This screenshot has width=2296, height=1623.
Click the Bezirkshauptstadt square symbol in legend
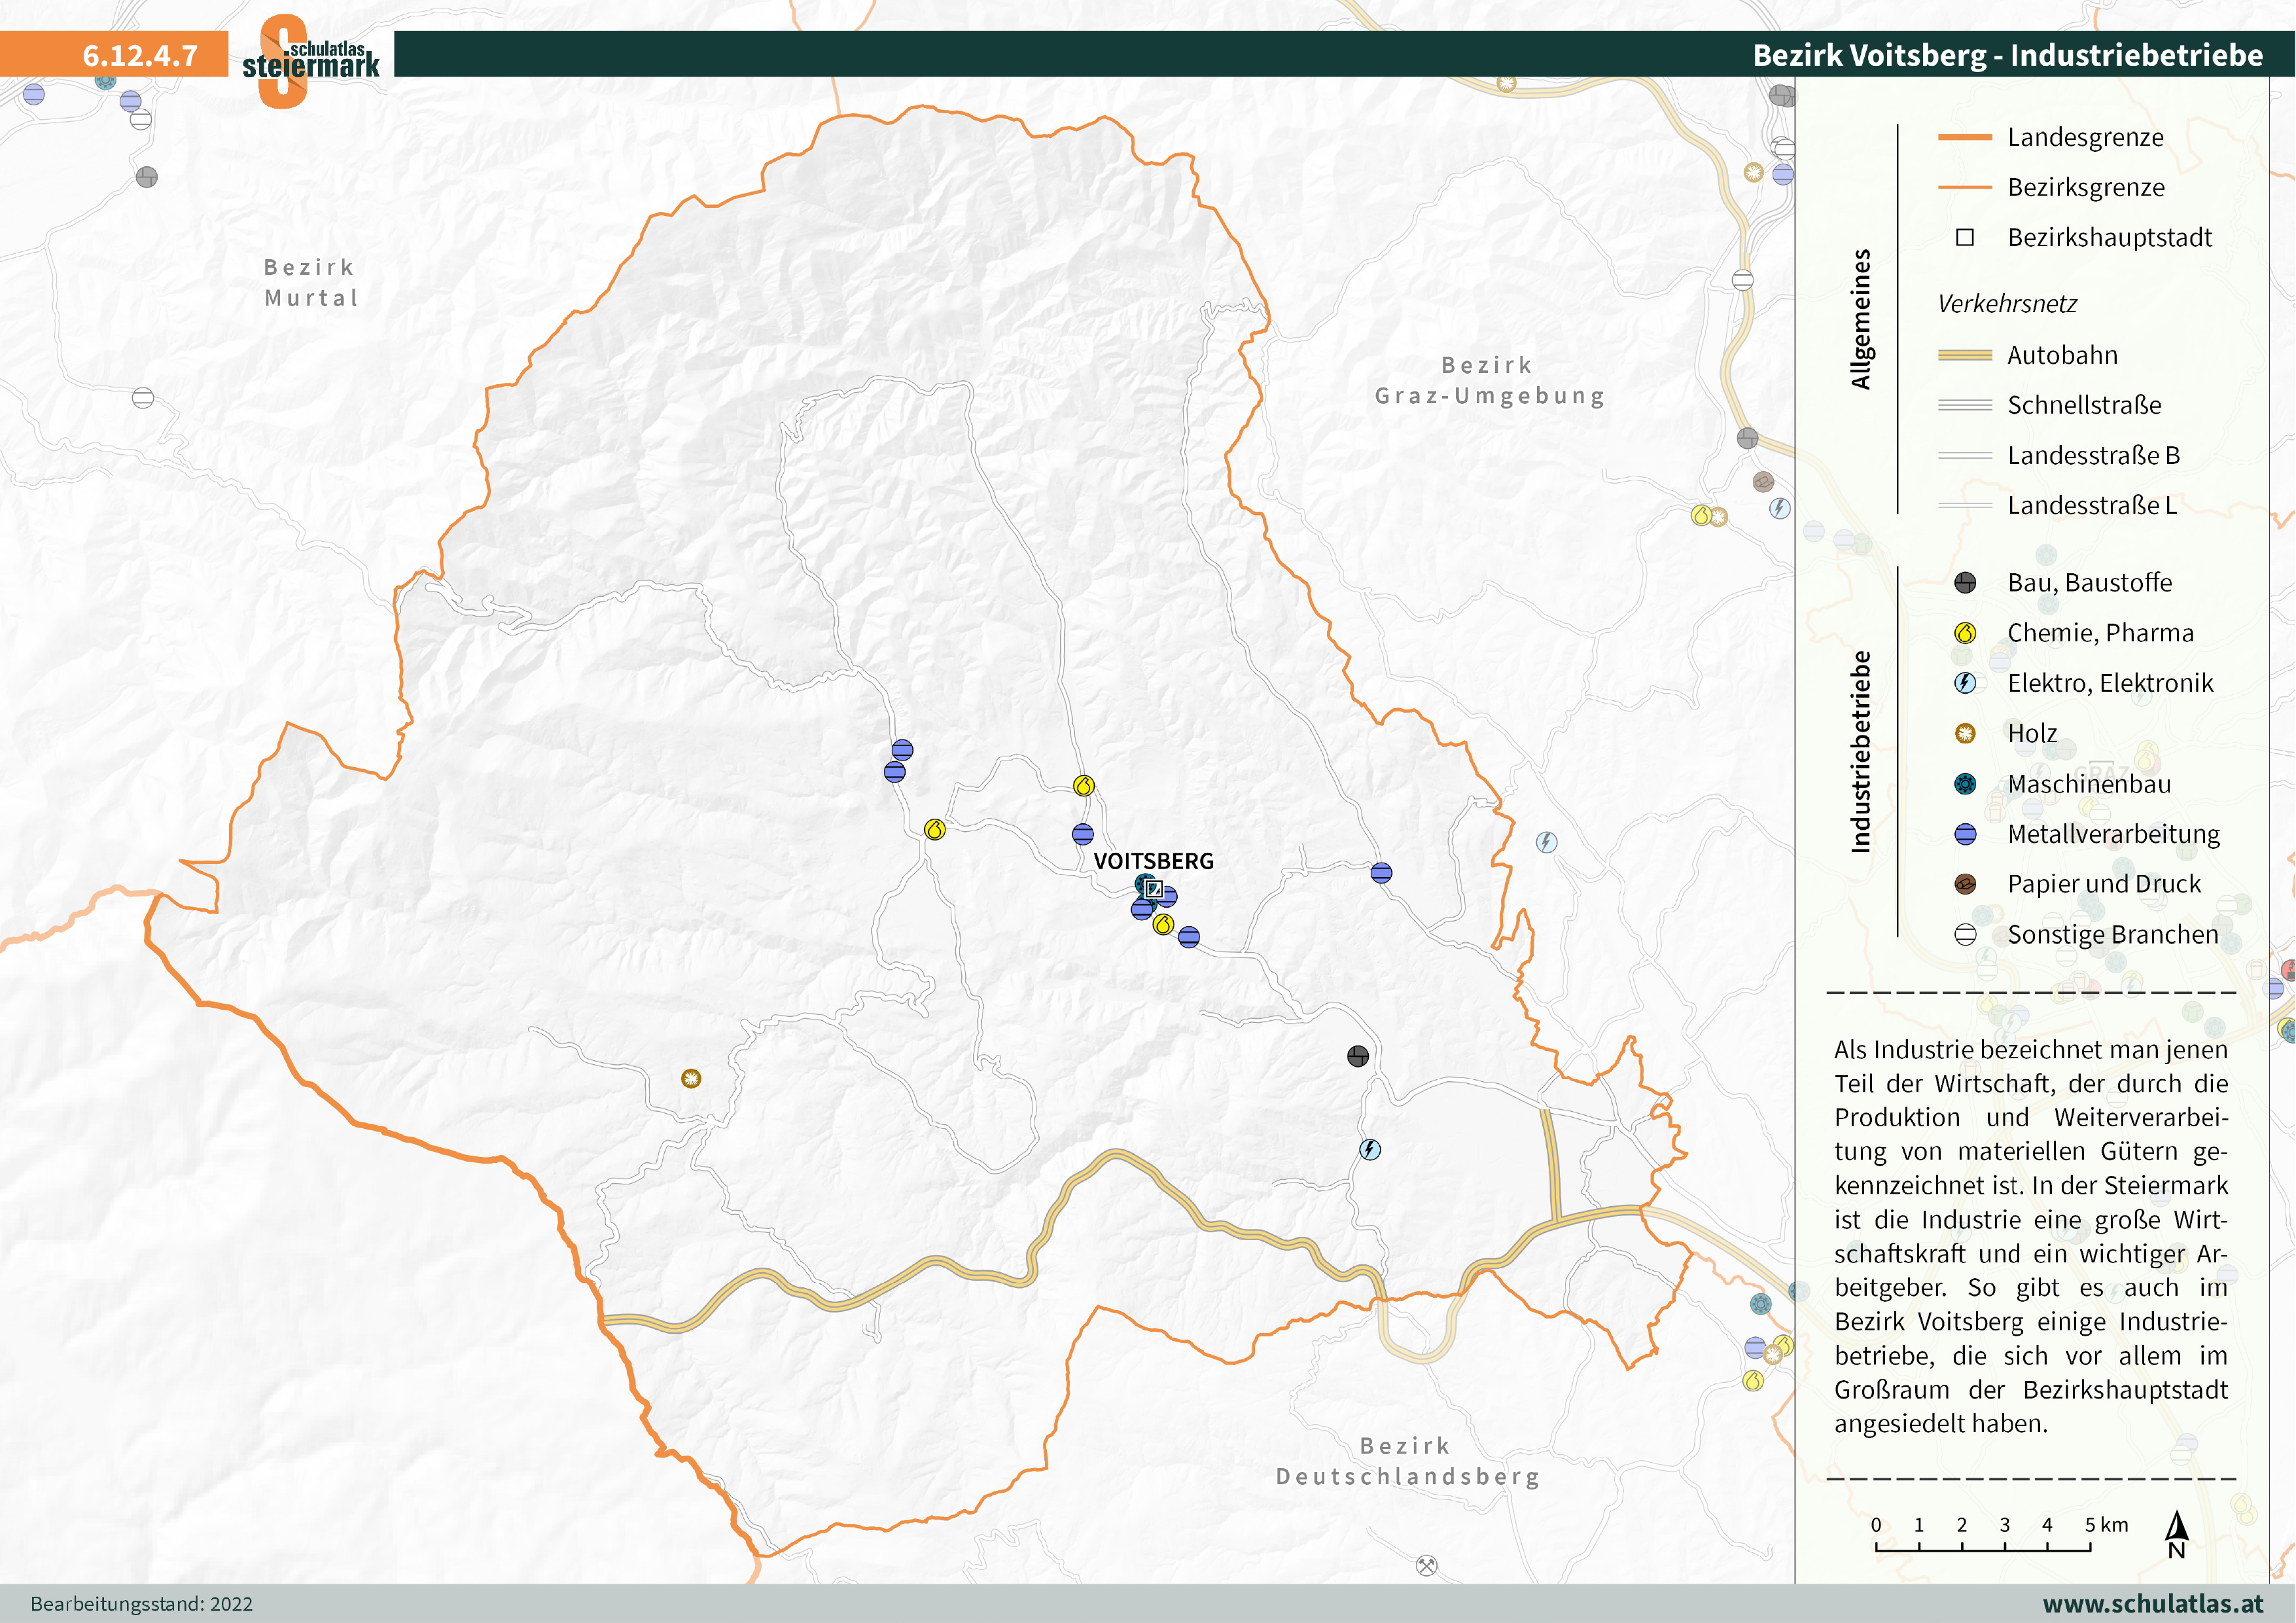(x=1964, y=238)
